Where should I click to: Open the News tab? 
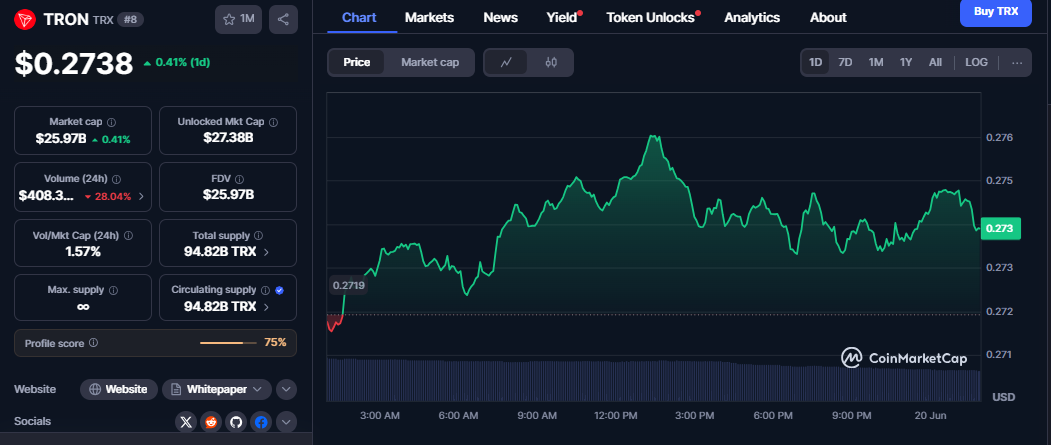pyautogui.click(x=500, y=17)
